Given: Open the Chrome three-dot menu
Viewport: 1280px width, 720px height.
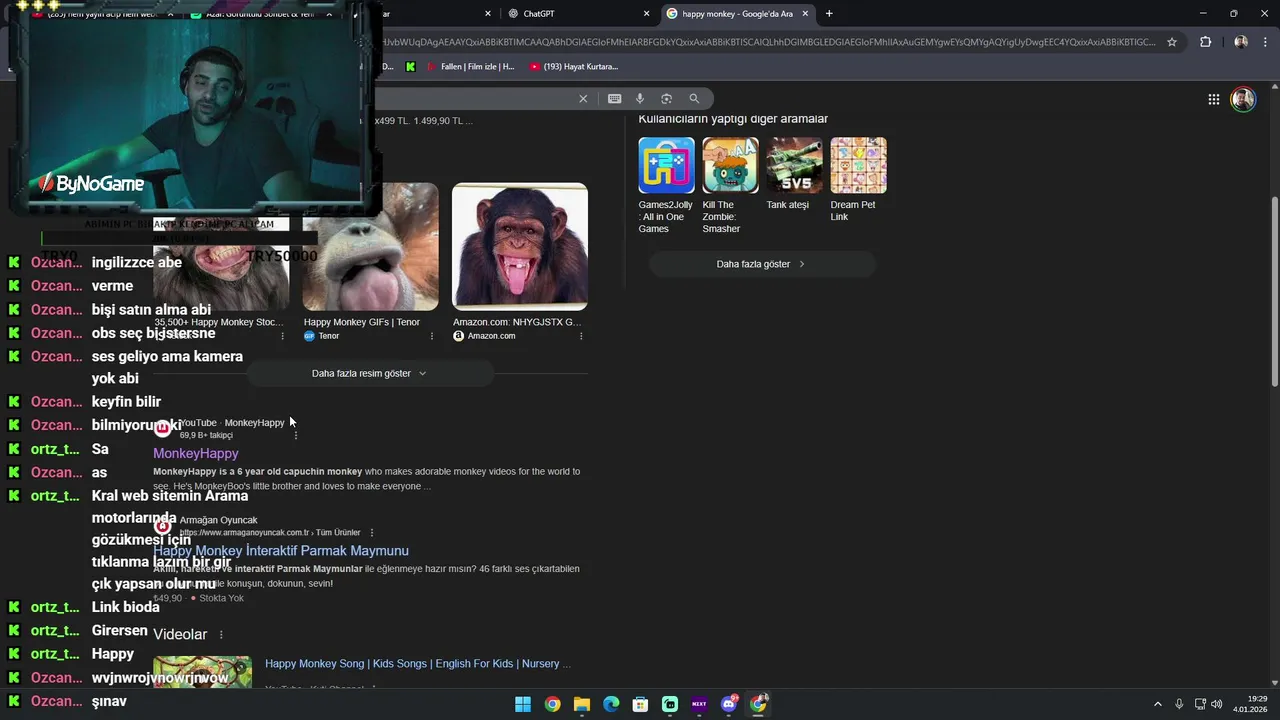Looking at the screenshot, I should click(1265, 42).
